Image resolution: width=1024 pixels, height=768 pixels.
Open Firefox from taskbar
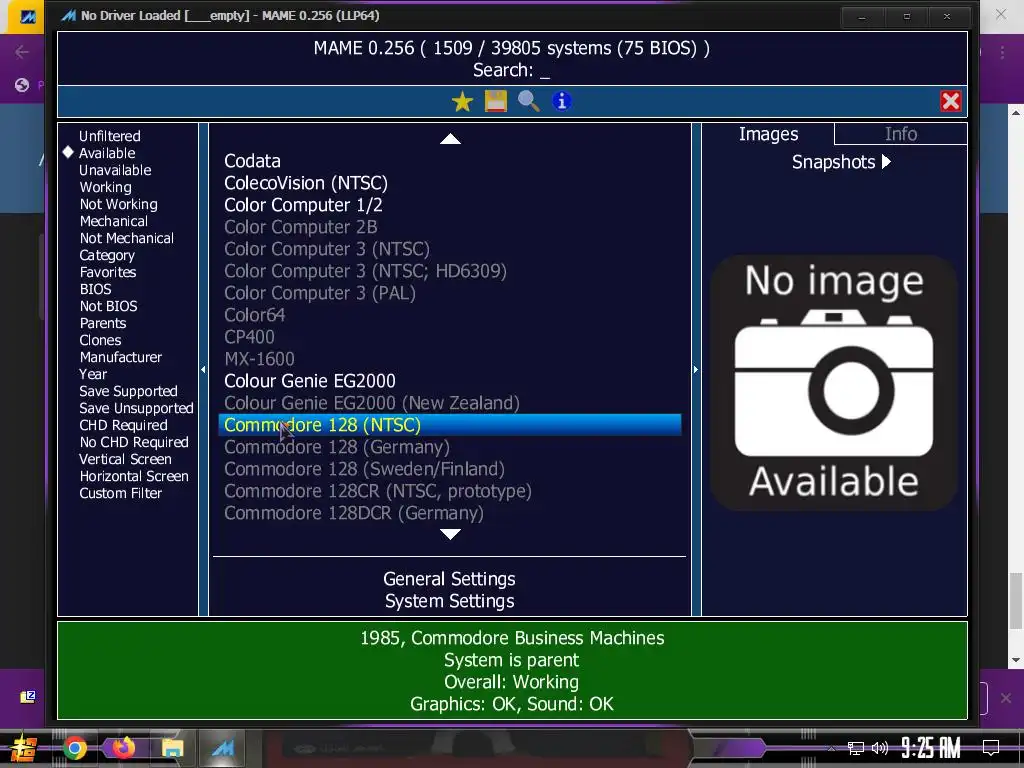(123, 748)
